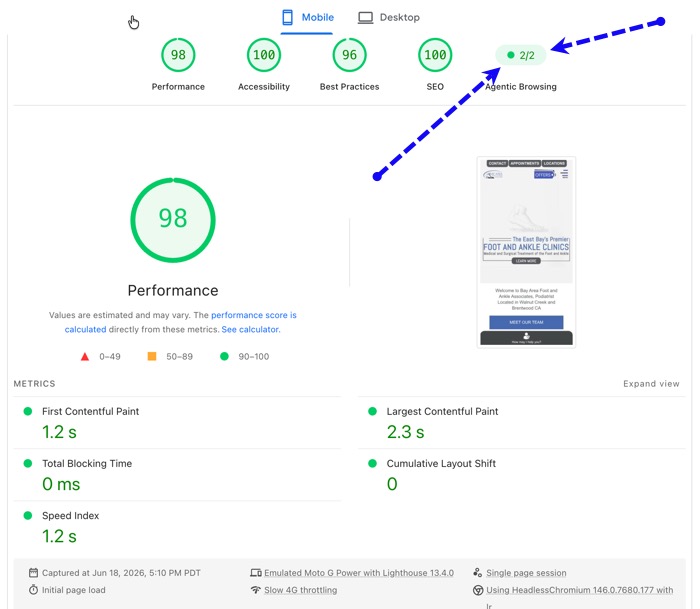Switch to the Mobile tab

(307, 18)
